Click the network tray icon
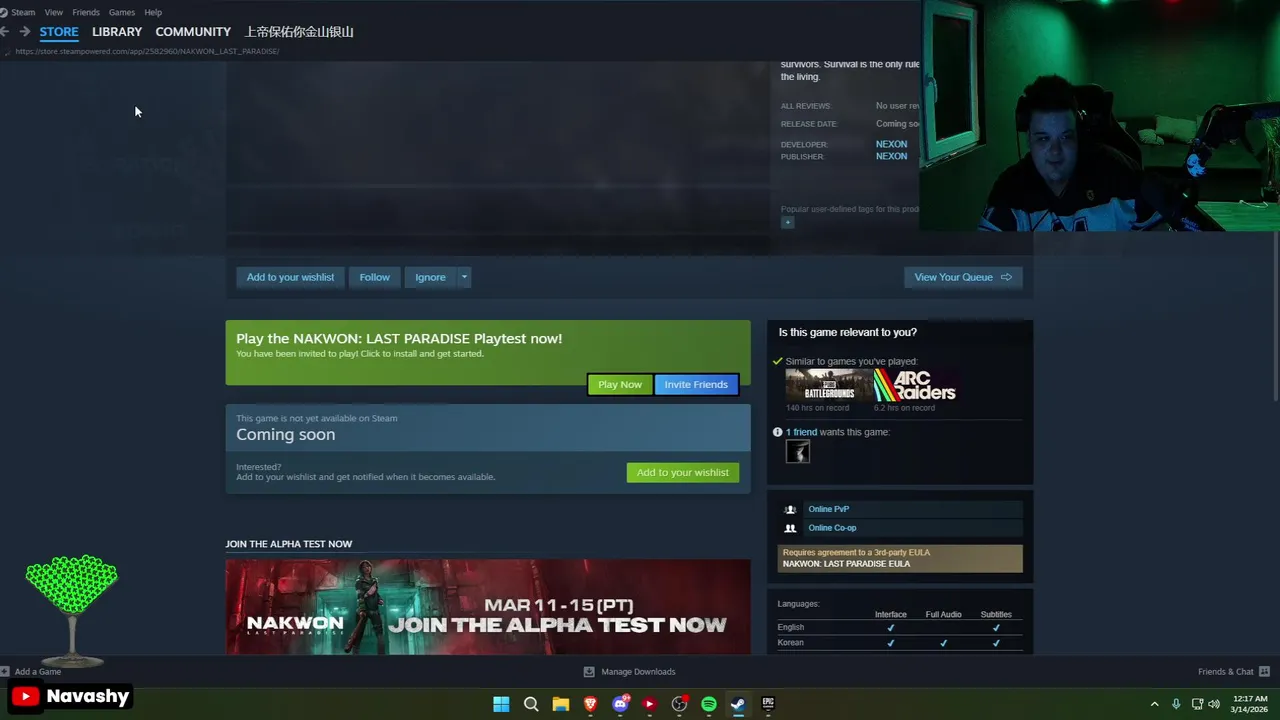The width and height of the screenshot is (1280, 720). (x=1197, y=704)
